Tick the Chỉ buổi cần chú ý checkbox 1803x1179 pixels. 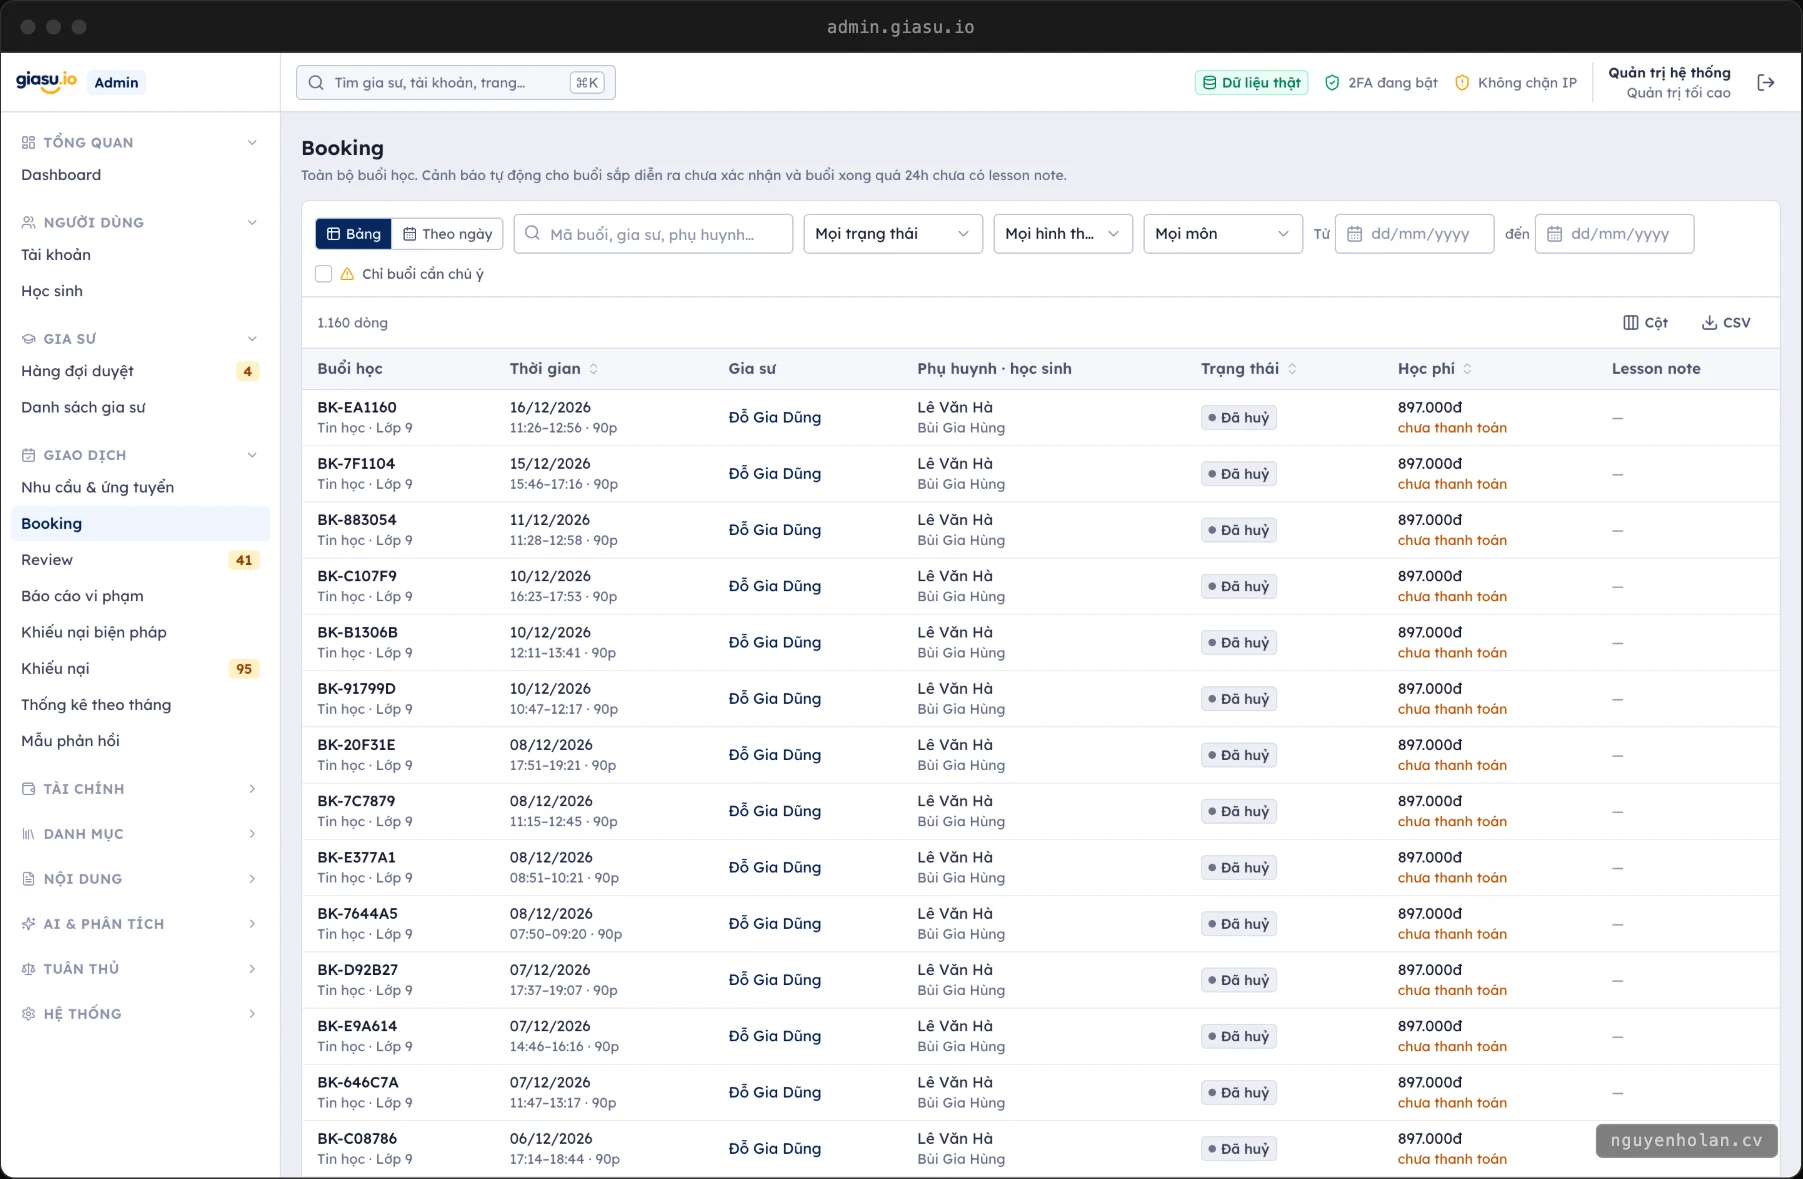click(x=323, y=274)
